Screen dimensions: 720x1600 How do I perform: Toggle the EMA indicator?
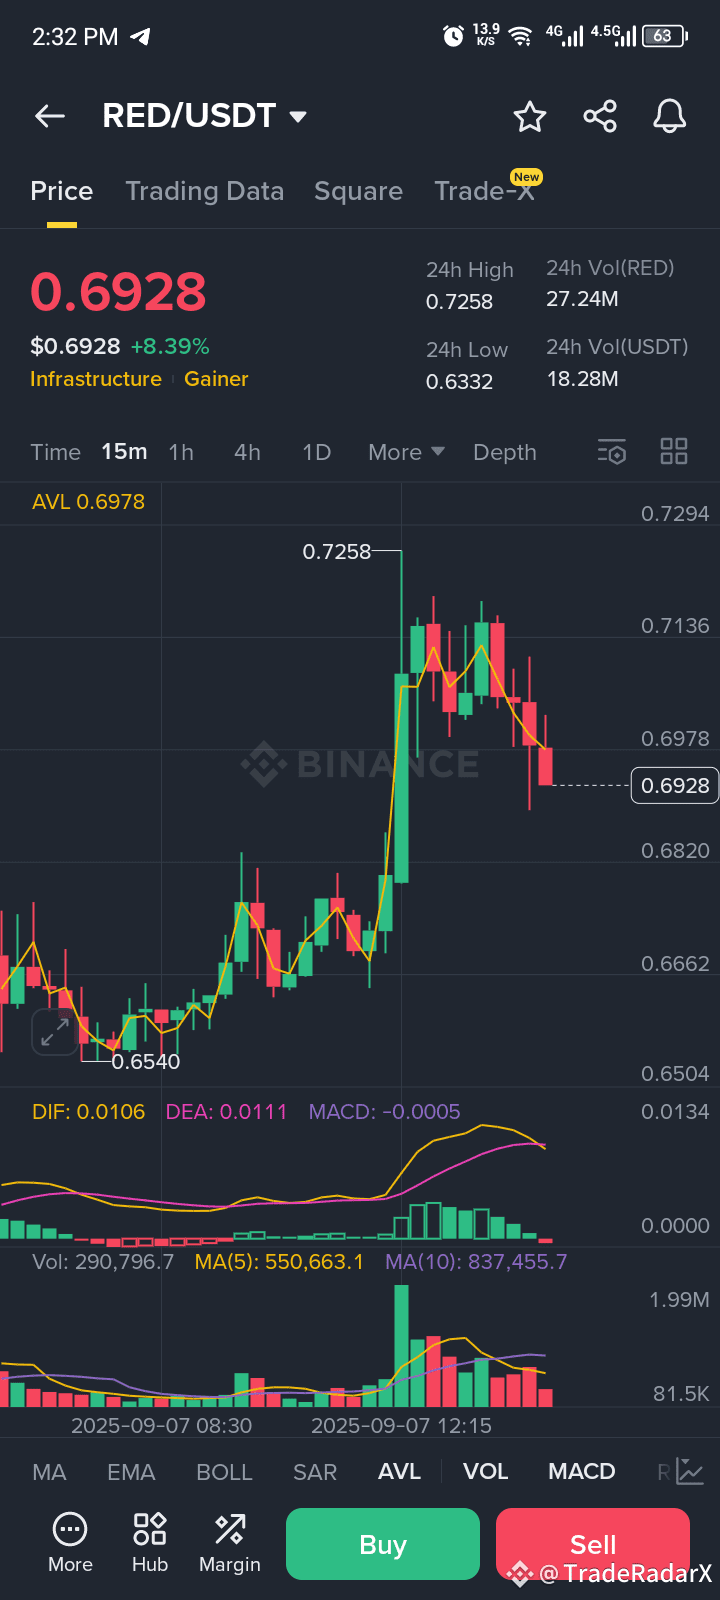tap(131, 1471)
